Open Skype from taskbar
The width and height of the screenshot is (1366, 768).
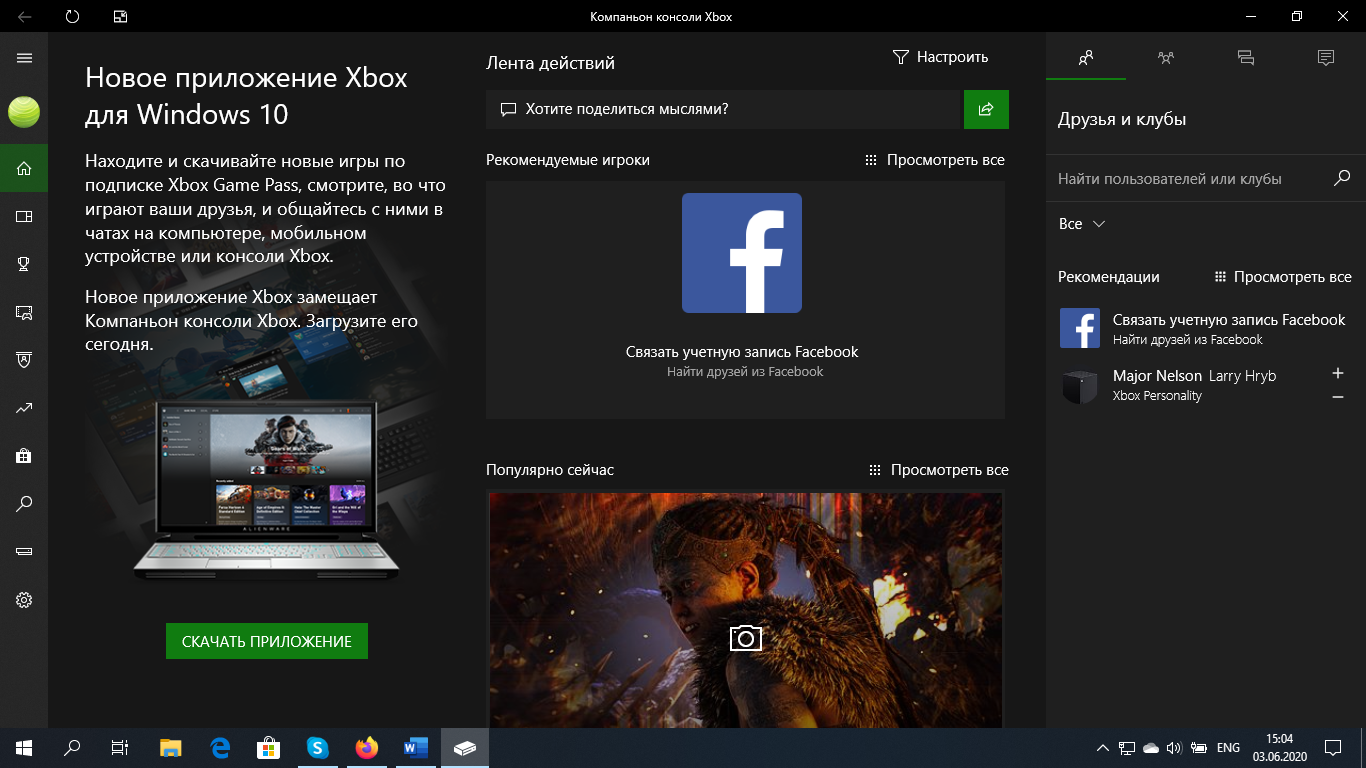[318, 747]
